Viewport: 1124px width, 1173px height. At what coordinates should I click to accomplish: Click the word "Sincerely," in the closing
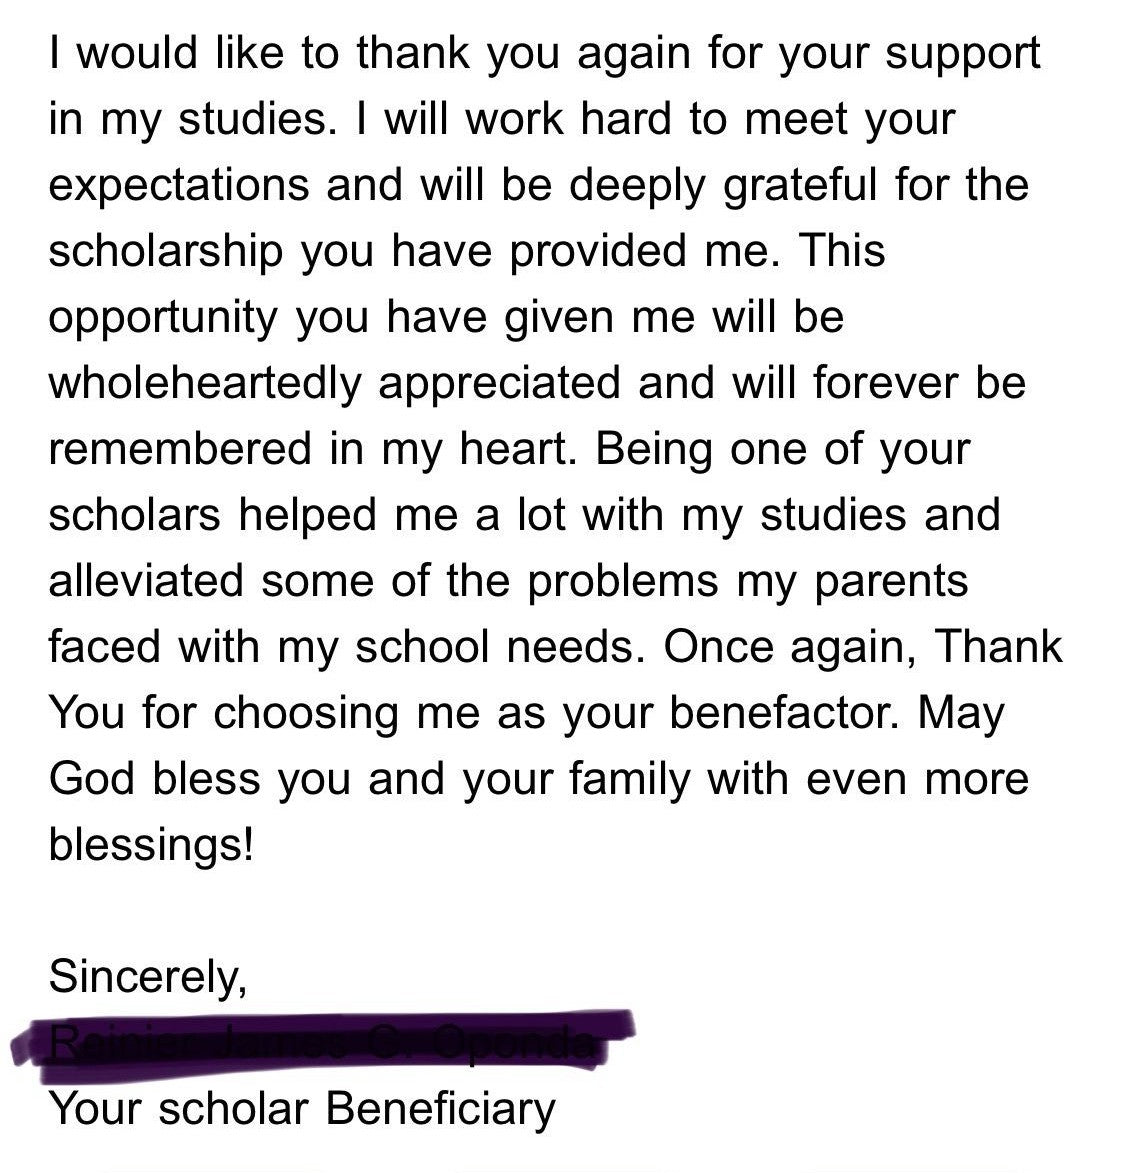(147, 976)
